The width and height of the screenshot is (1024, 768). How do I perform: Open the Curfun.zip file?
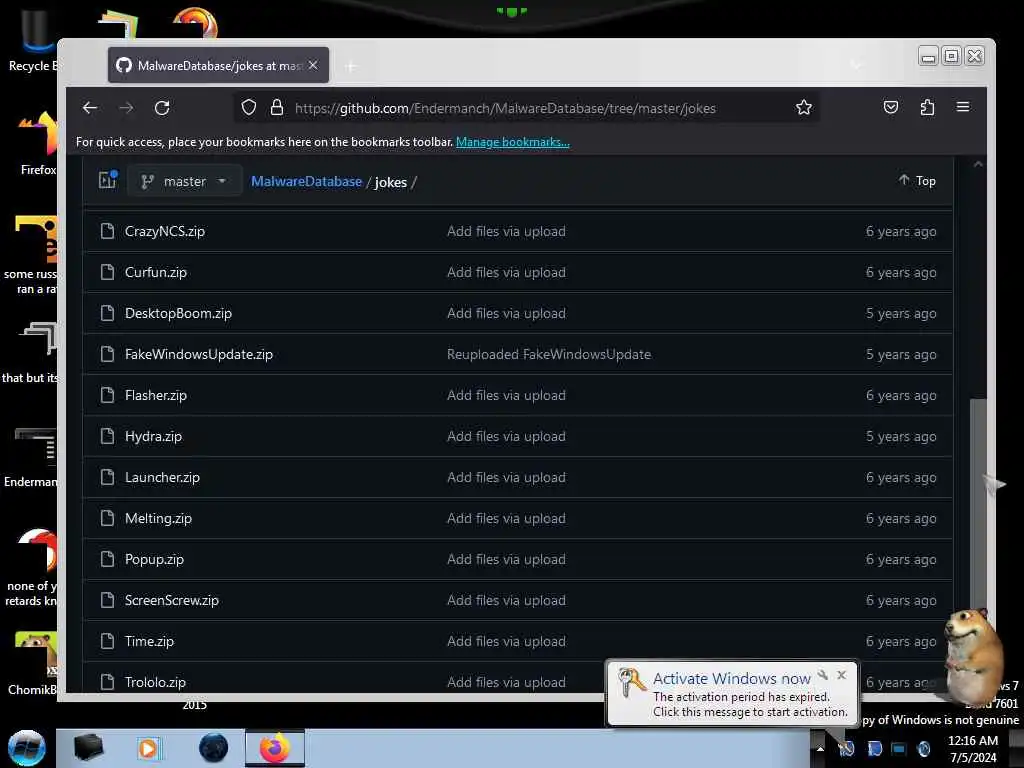point(155,272)
